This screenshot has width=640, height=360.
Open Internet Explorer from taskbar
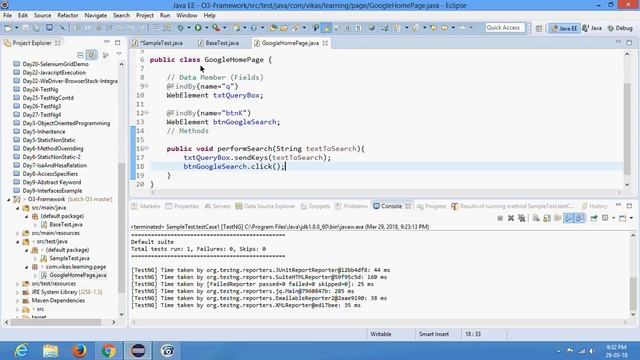[x=21, y=351]
